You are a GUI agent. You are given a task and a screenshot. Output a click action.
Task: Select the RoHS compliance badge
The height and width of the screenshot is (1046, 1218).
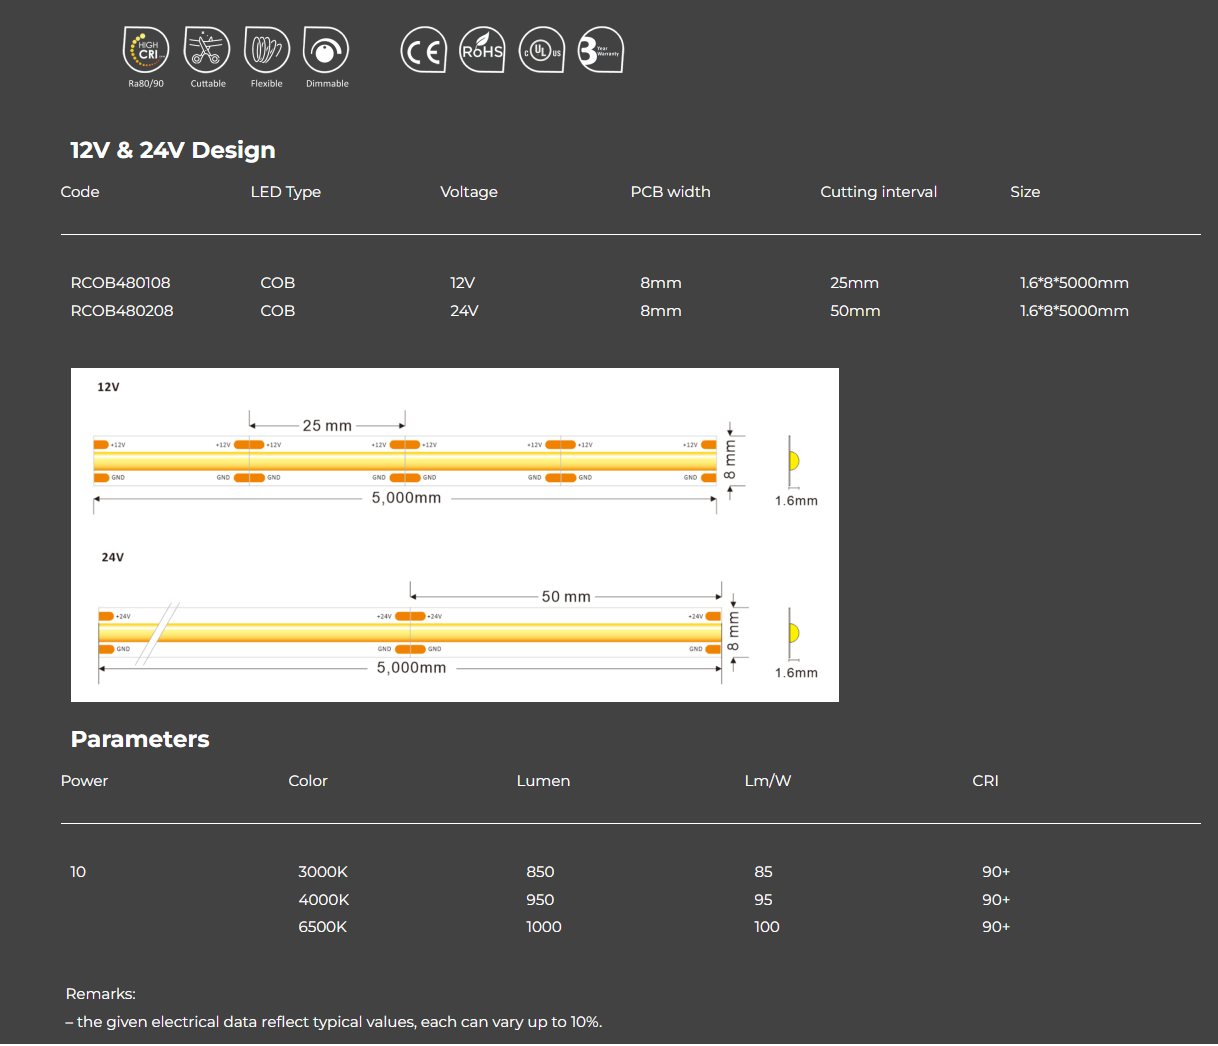click(x=482, y=50)
